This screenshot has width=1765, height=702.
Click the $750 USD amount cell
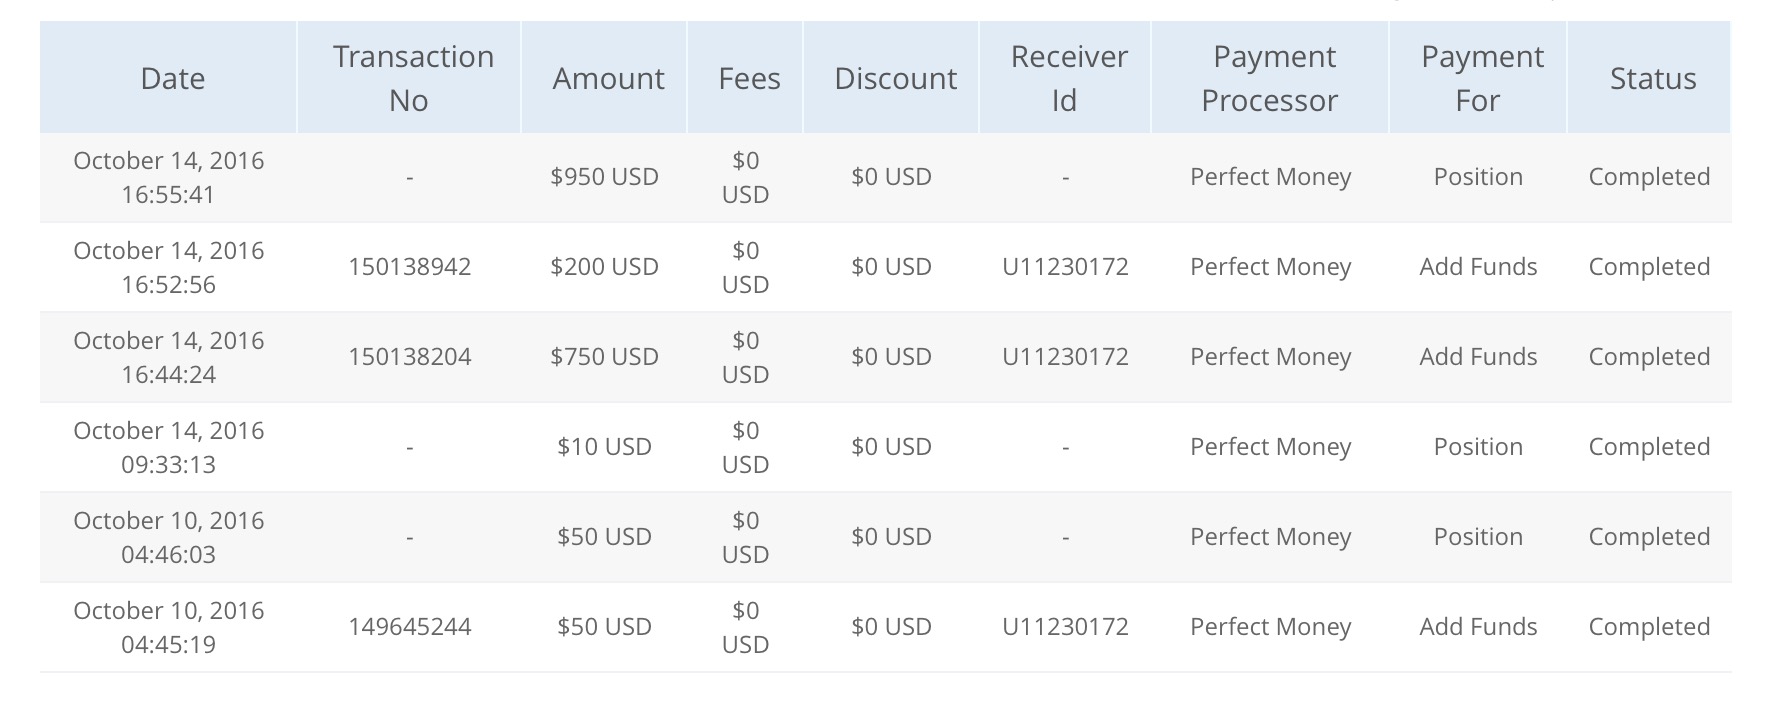click(x=604, y=357)
